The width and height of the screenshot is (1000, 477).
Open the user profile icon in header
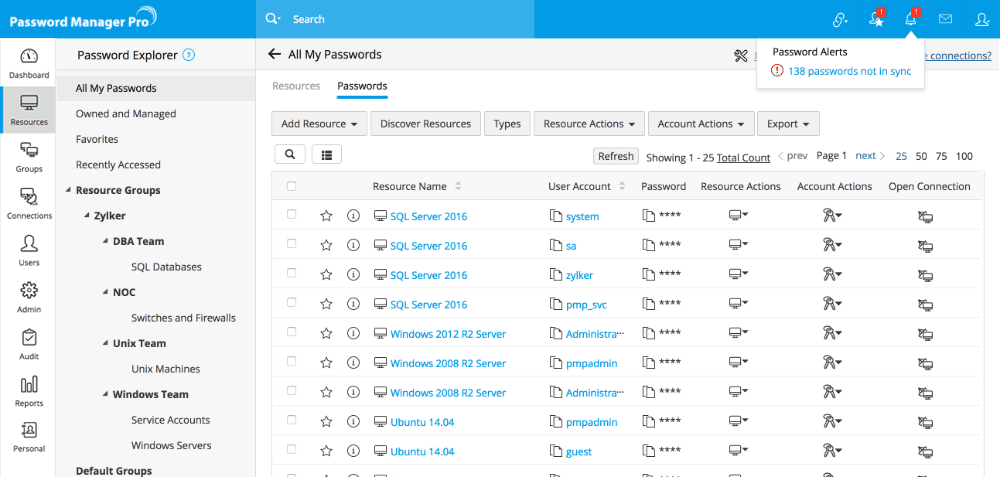click(982, 20)
